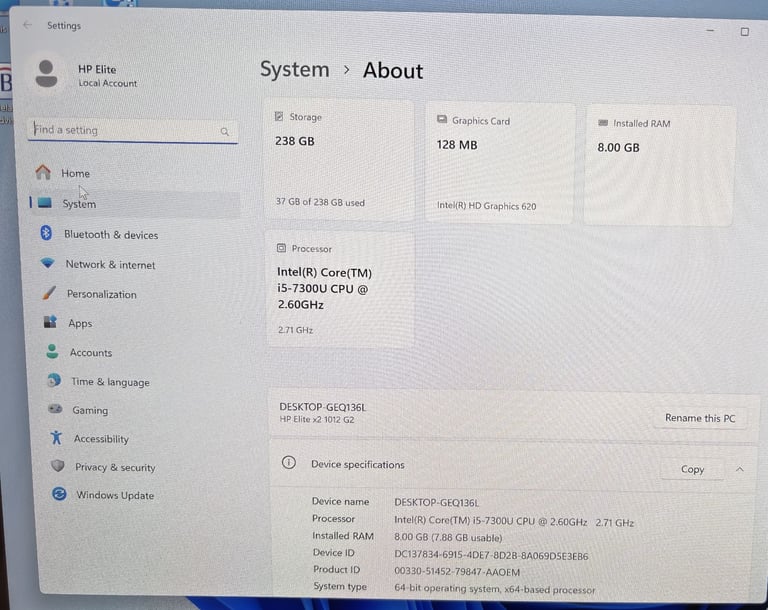
Task: Click Installed RAM 7.88 GB usable value
Action: coord(448,537)
